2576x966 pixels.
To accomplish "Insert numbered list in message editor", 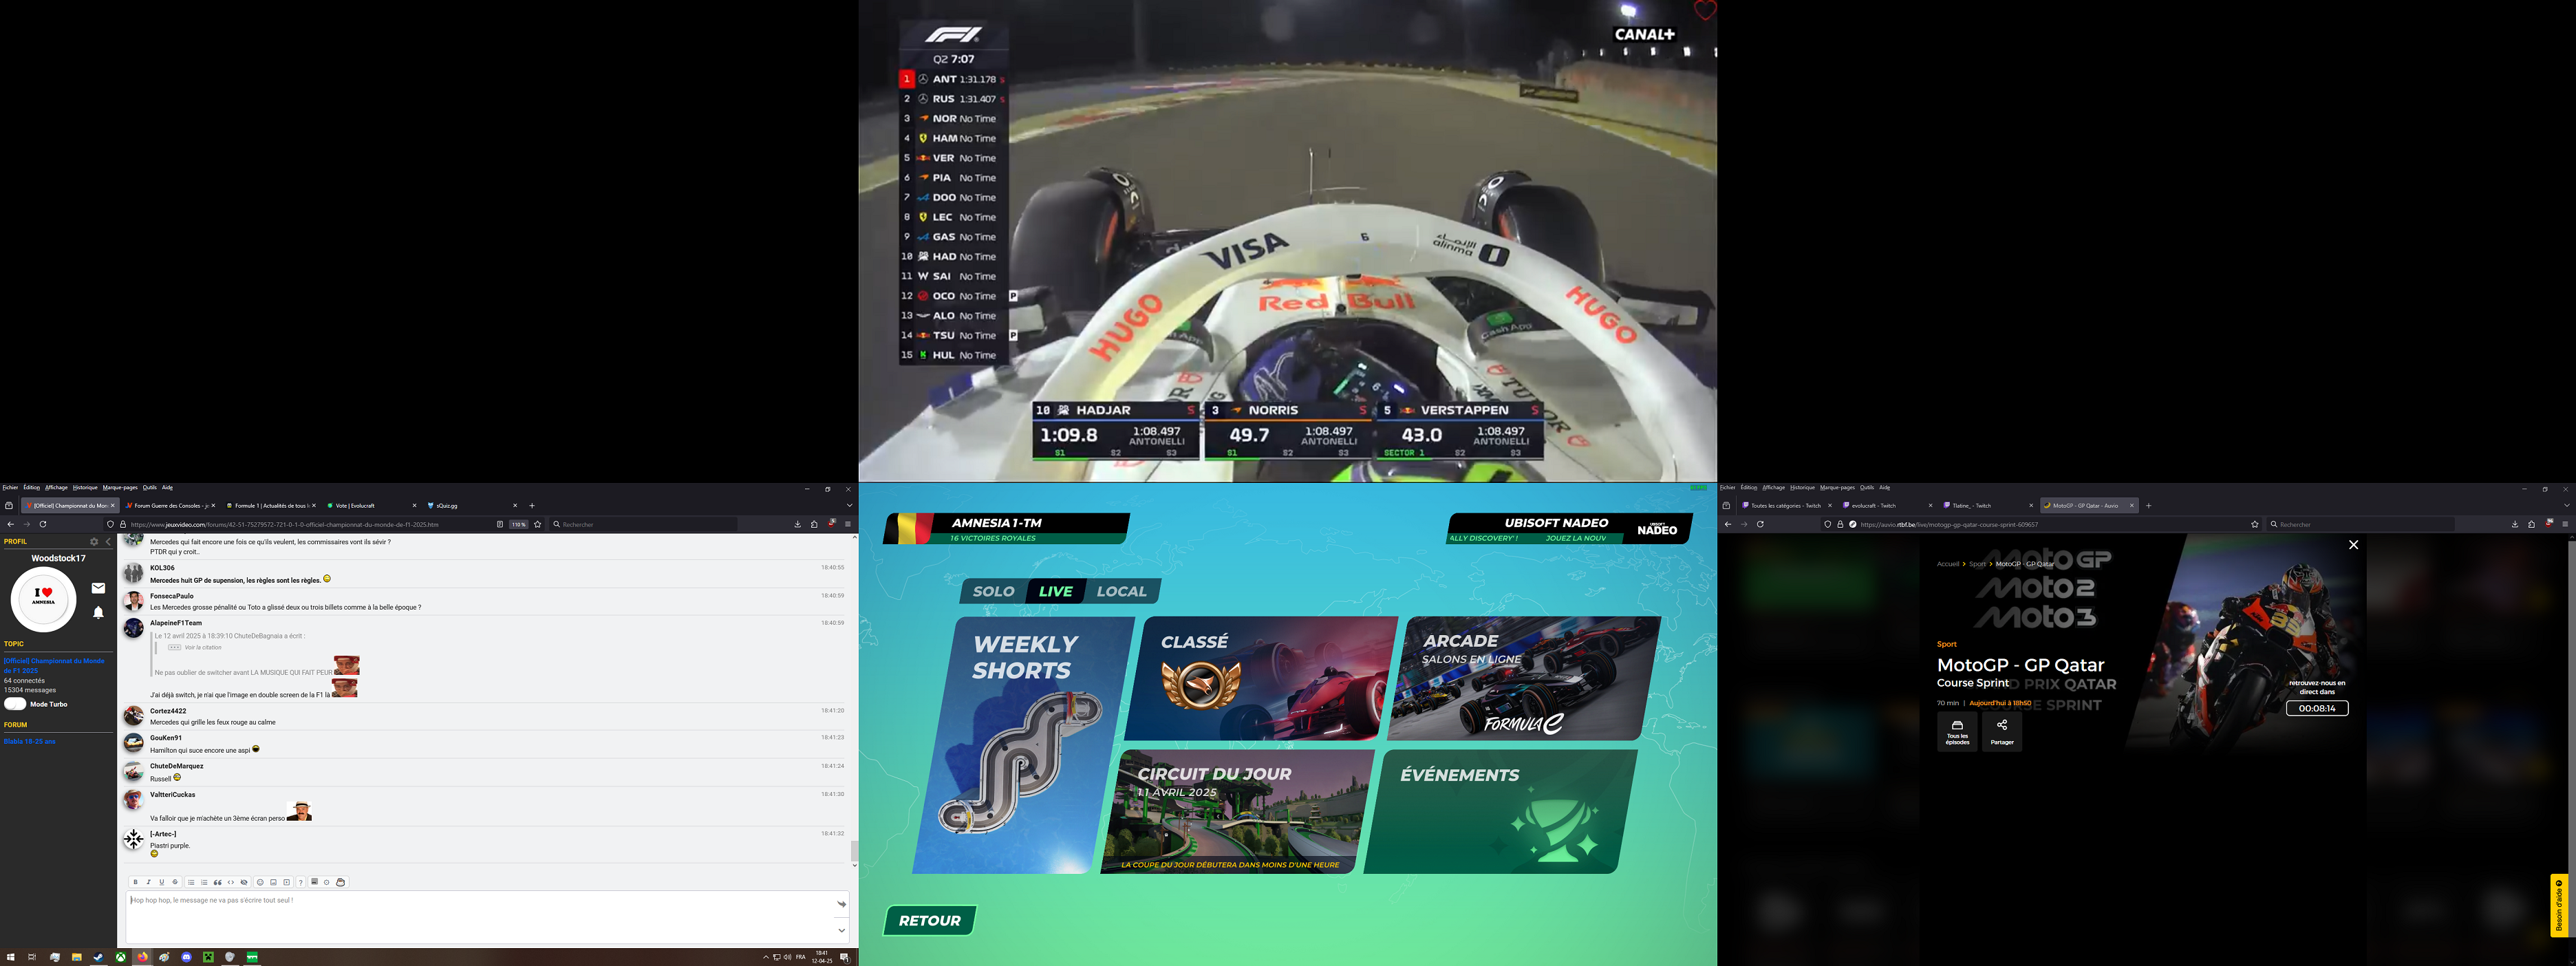I will [204, 882].
